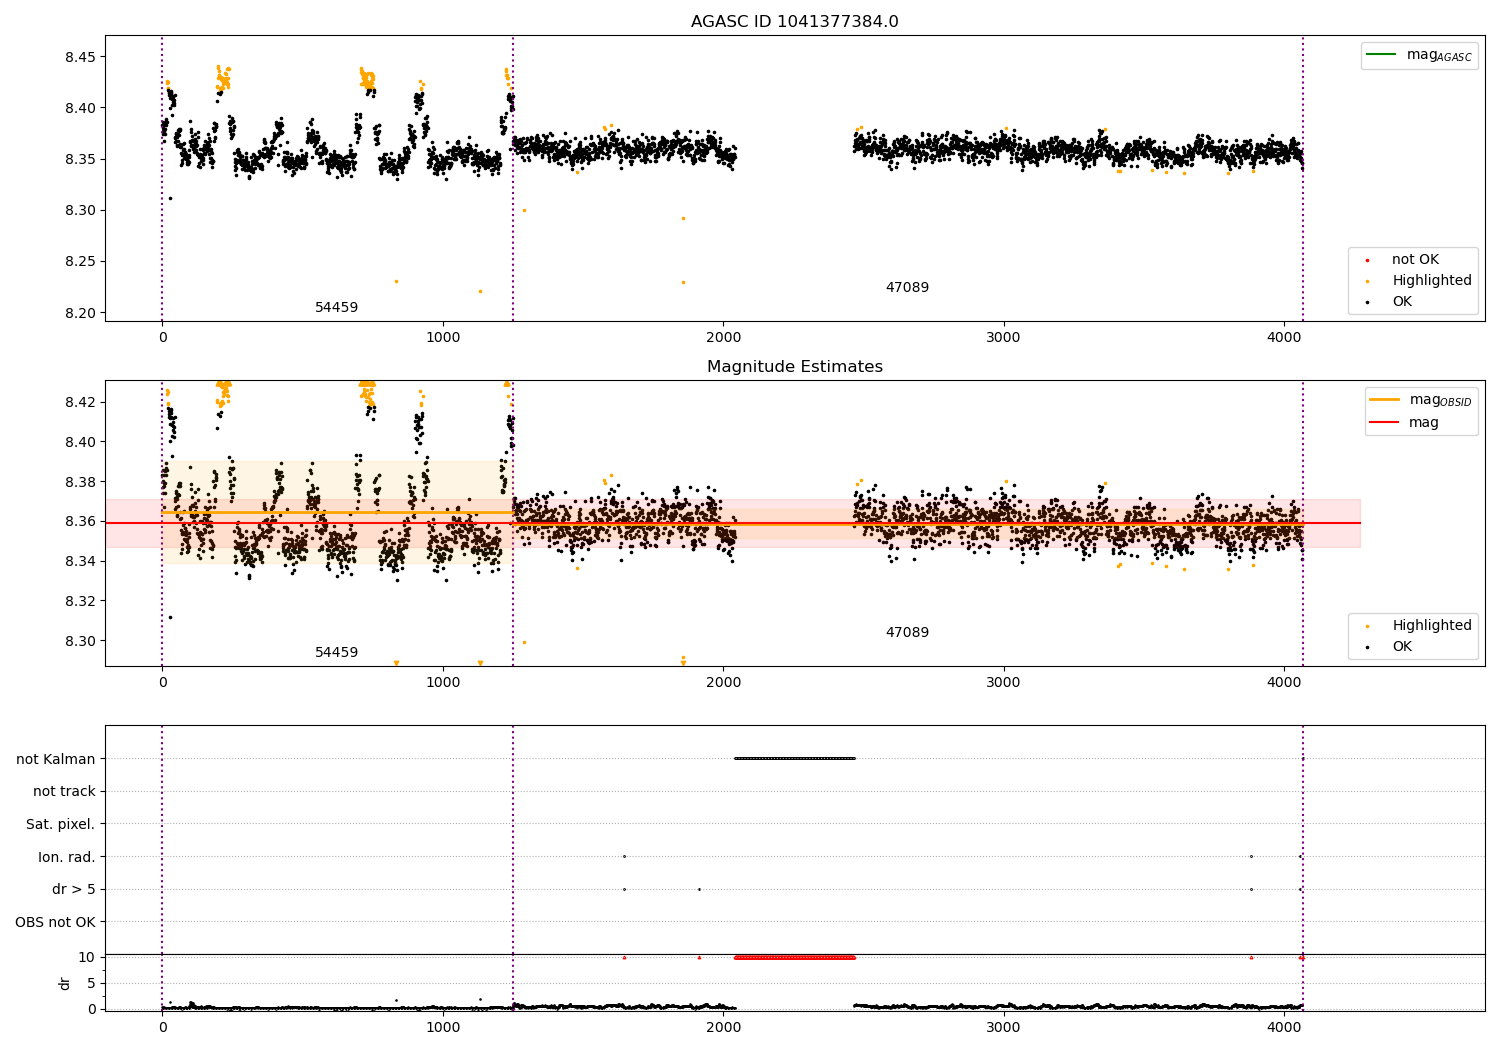The image size is (1500, 1050).
Task: Click OBSID label 54459 in Magnitude Estimates plot
Action: pyautogui.click(x=336, y=653)
